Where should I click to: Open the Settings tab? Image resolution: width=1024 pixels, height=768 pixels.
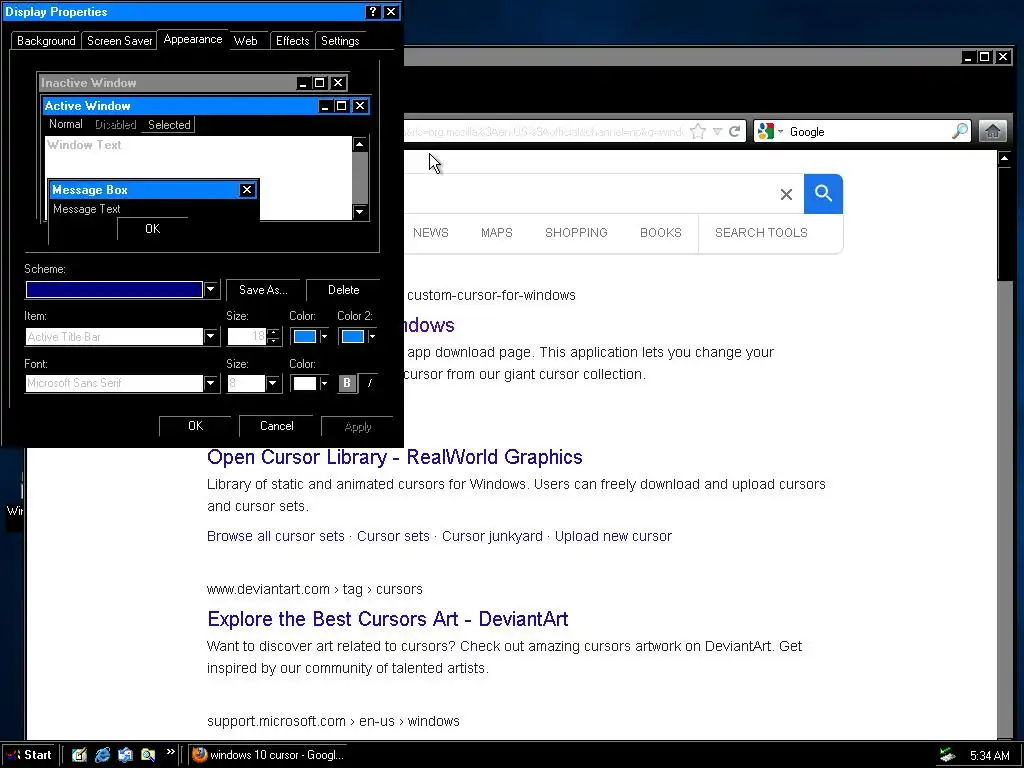pyautogui.click(x=340, y=40)
